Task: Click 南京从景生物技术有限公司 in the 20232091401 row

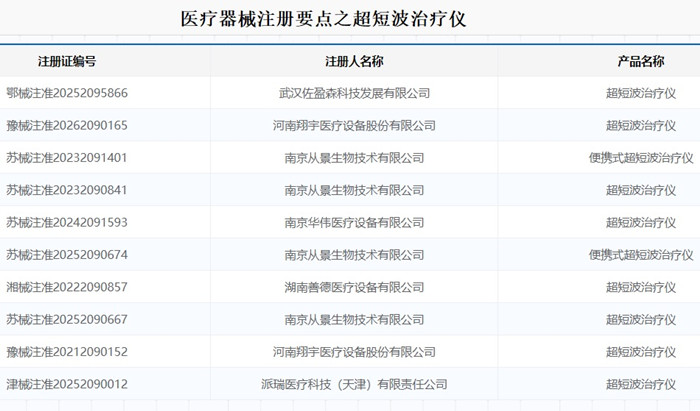Action: point(354,158)
